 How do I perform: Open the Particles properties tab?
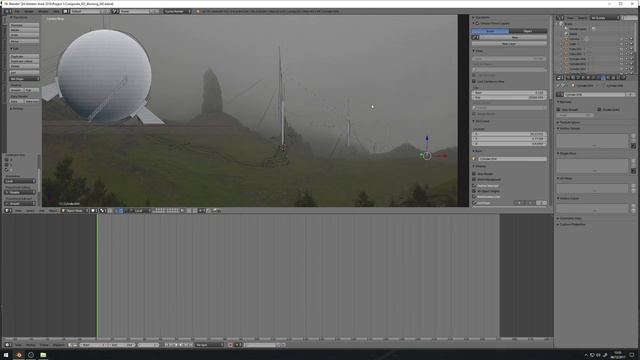pyautogui.click(x=618, y=77)
